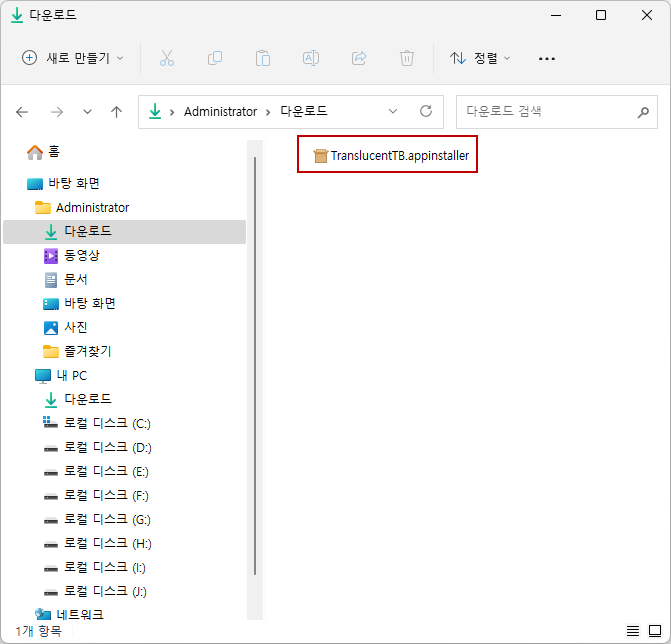Click the 사진 pictures icon
This screenshot has height=644, width=671.
pyautogui.click(x=51, y=328)
